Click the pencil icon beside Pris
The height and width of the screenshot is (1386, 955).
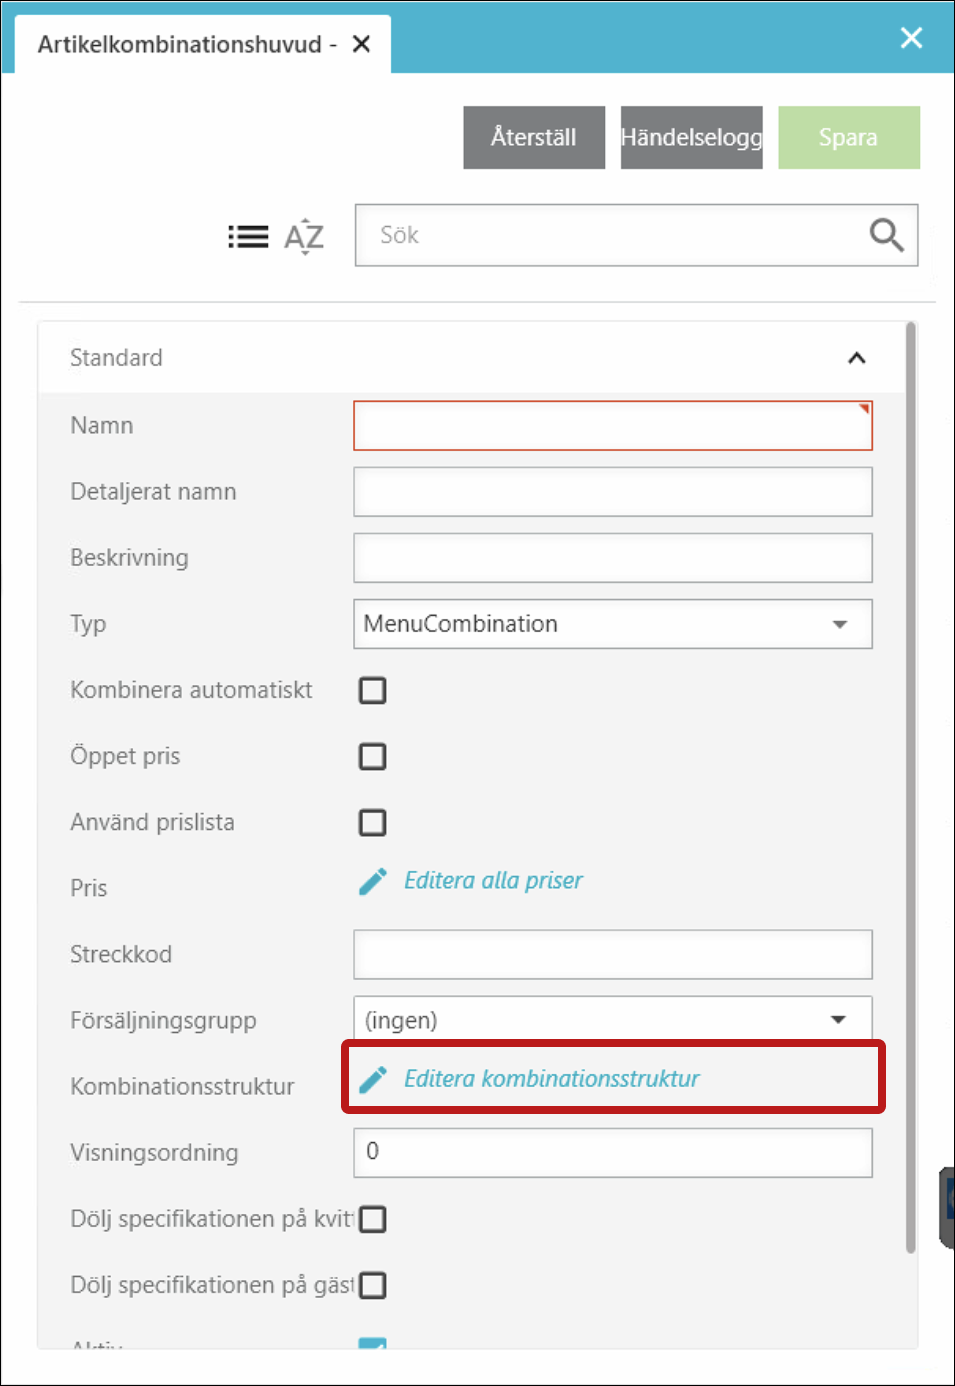click(373, 881)
